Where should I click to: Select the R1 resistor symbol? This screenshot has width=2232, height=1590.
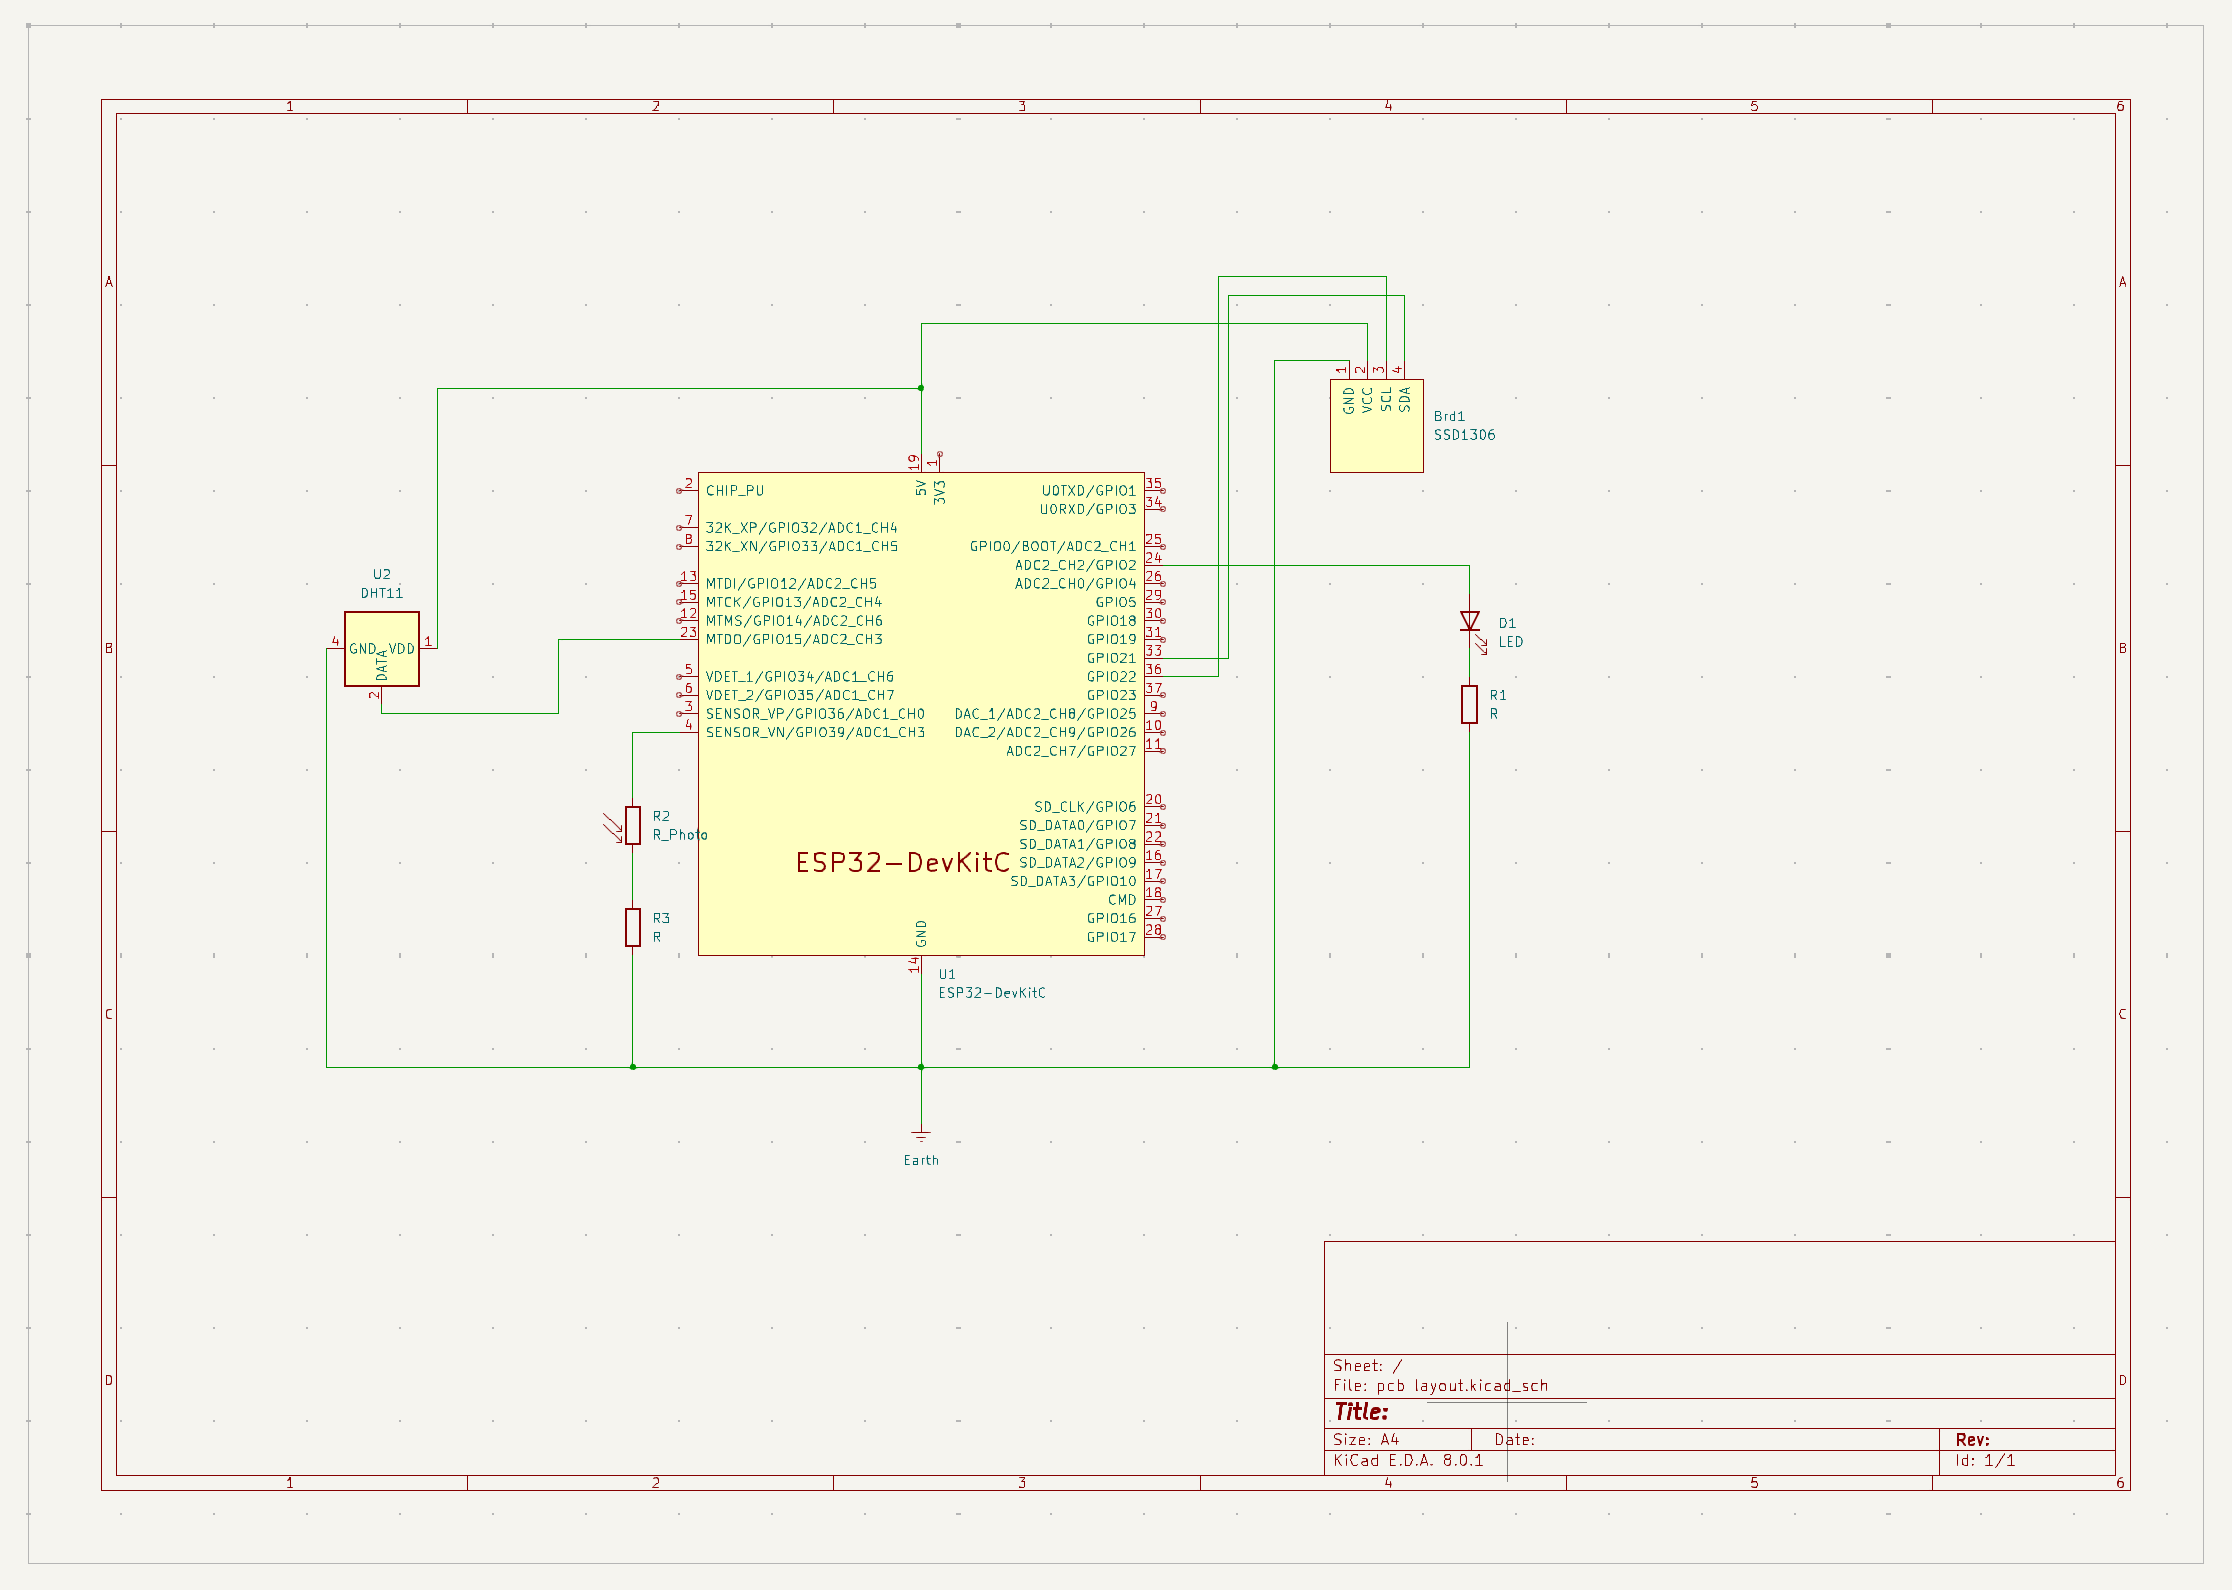[1469, 704]
